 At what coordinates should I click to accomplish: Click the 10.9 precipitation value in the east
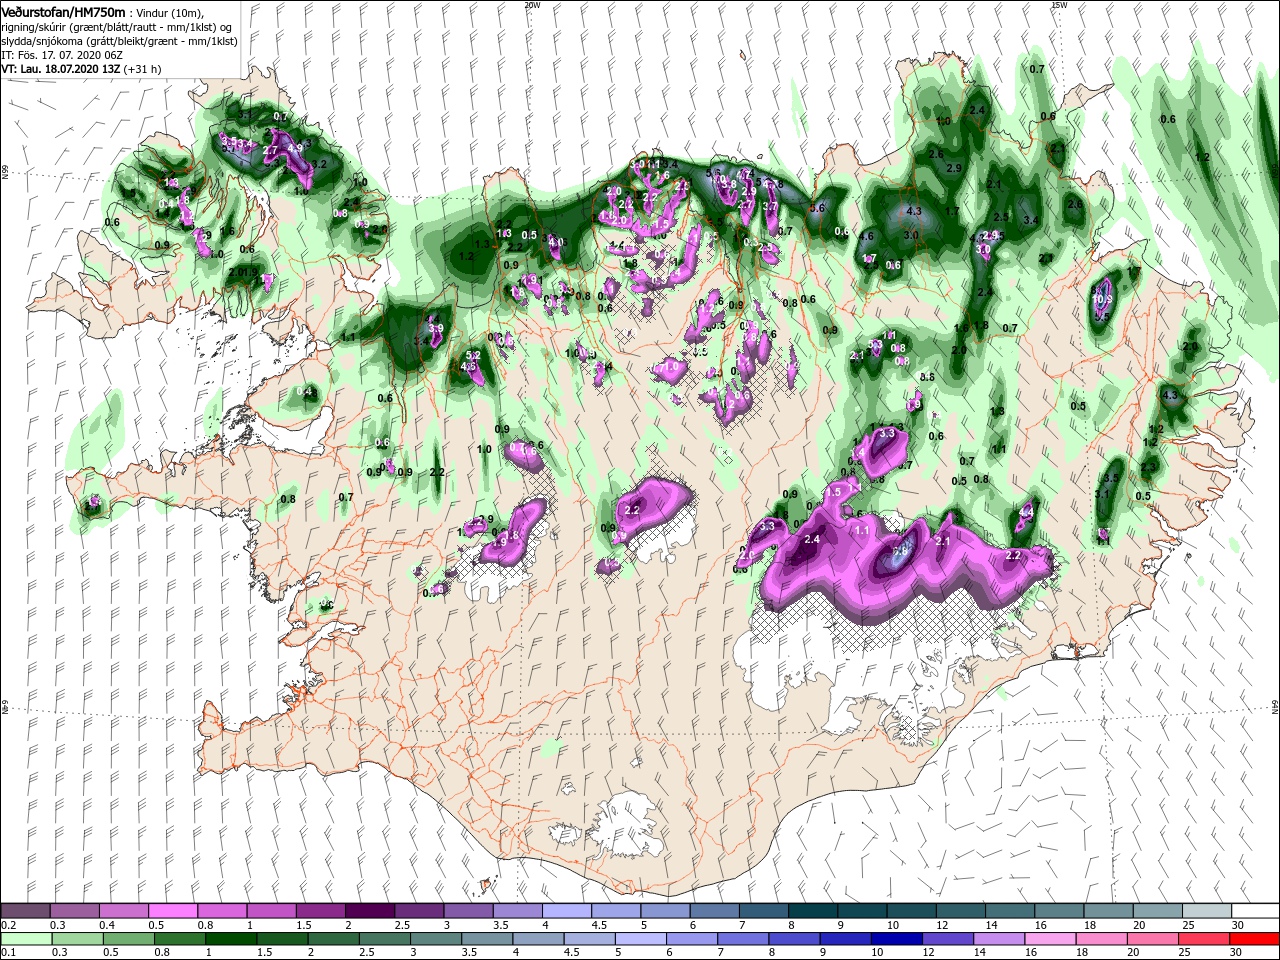(x=1103, y=298)
